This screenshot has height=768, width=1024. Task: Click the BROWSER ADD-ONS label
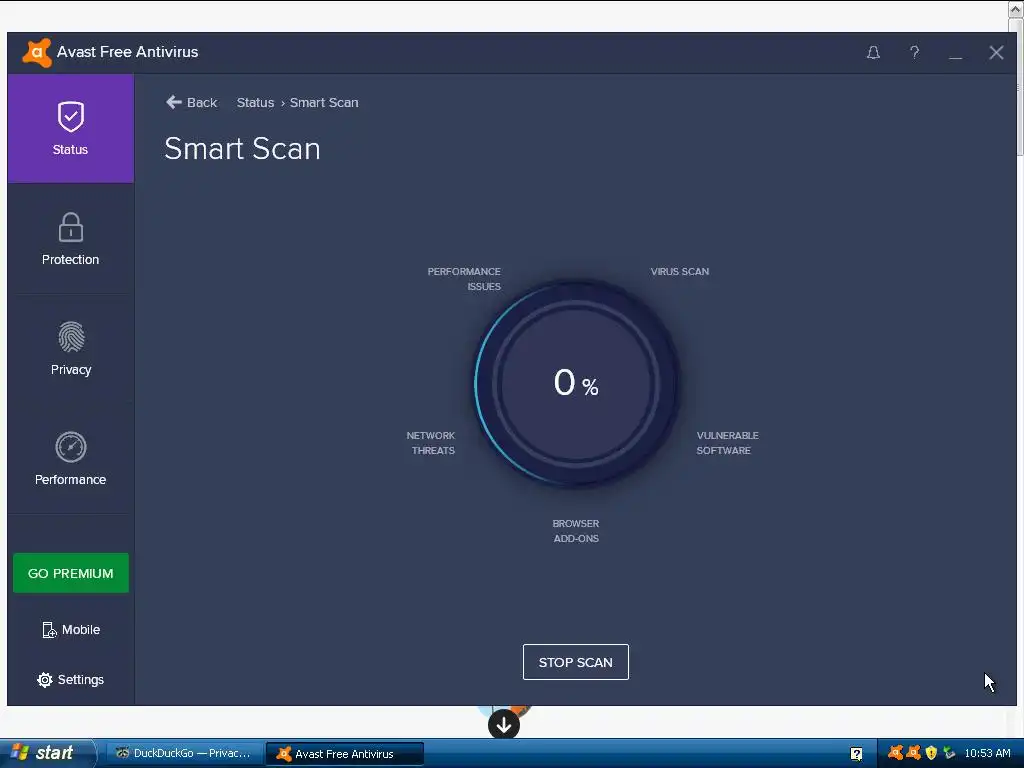pyautogui.click(x=575, y=531)
